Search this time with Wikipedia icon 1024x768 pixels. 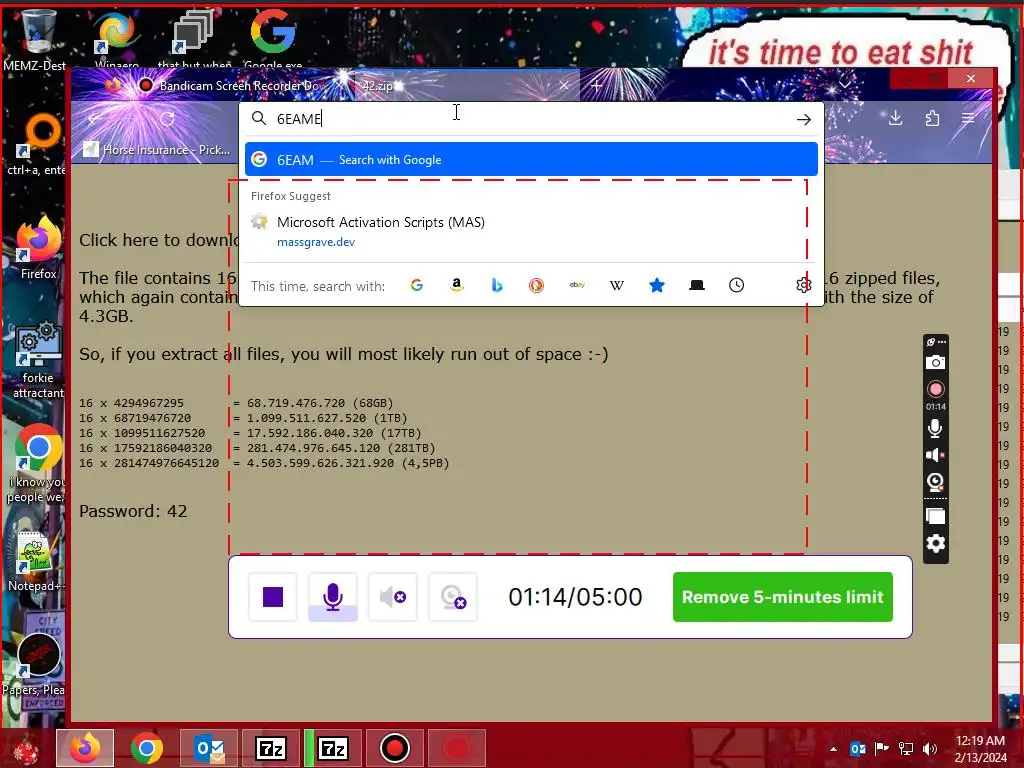(616, 285)
